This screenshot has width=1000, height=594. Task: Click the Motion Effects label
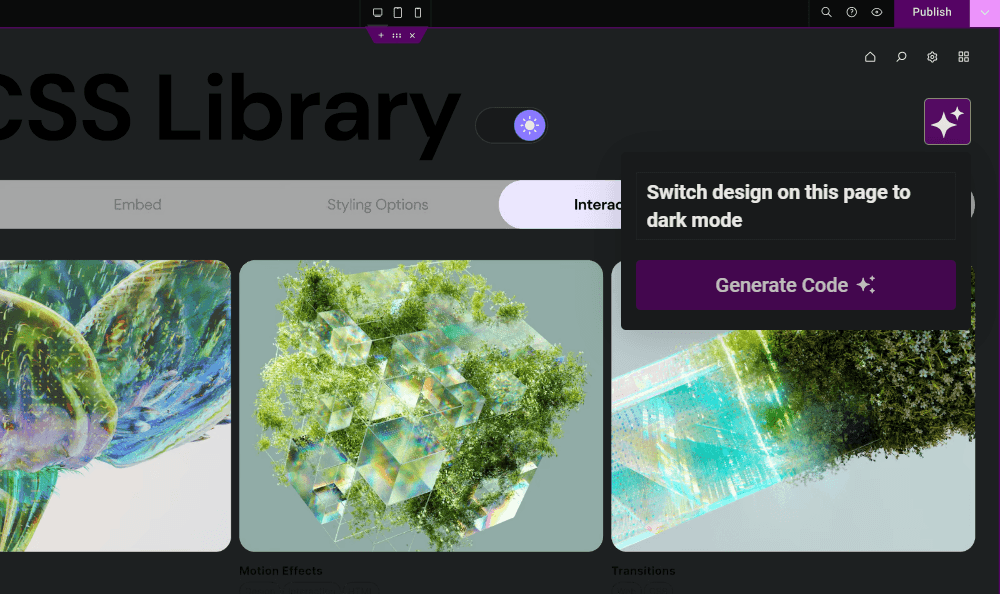pos(281,570)
